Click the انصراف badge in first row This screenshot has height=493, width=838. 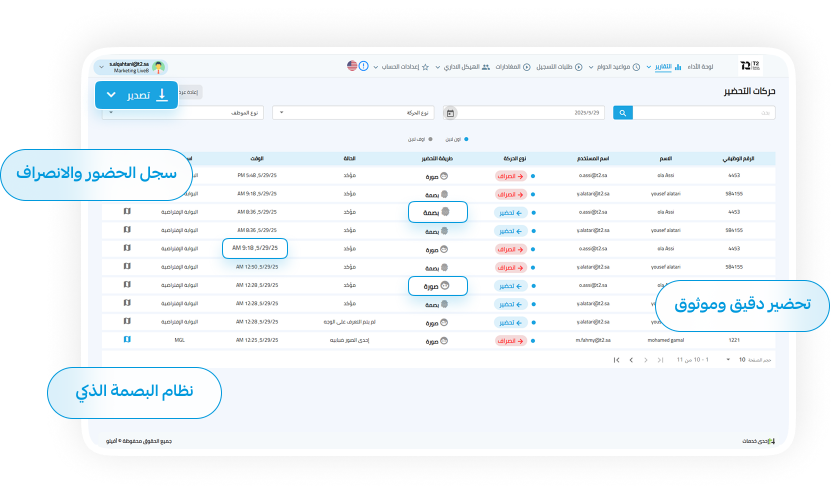point(510,175)
